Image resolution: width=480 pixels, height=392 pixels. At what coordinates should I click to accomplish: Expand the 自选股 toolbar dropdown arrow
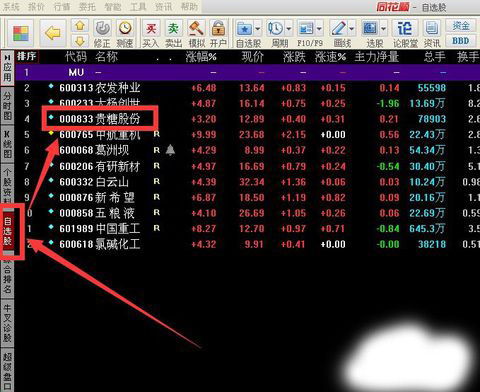coord(257,29)
